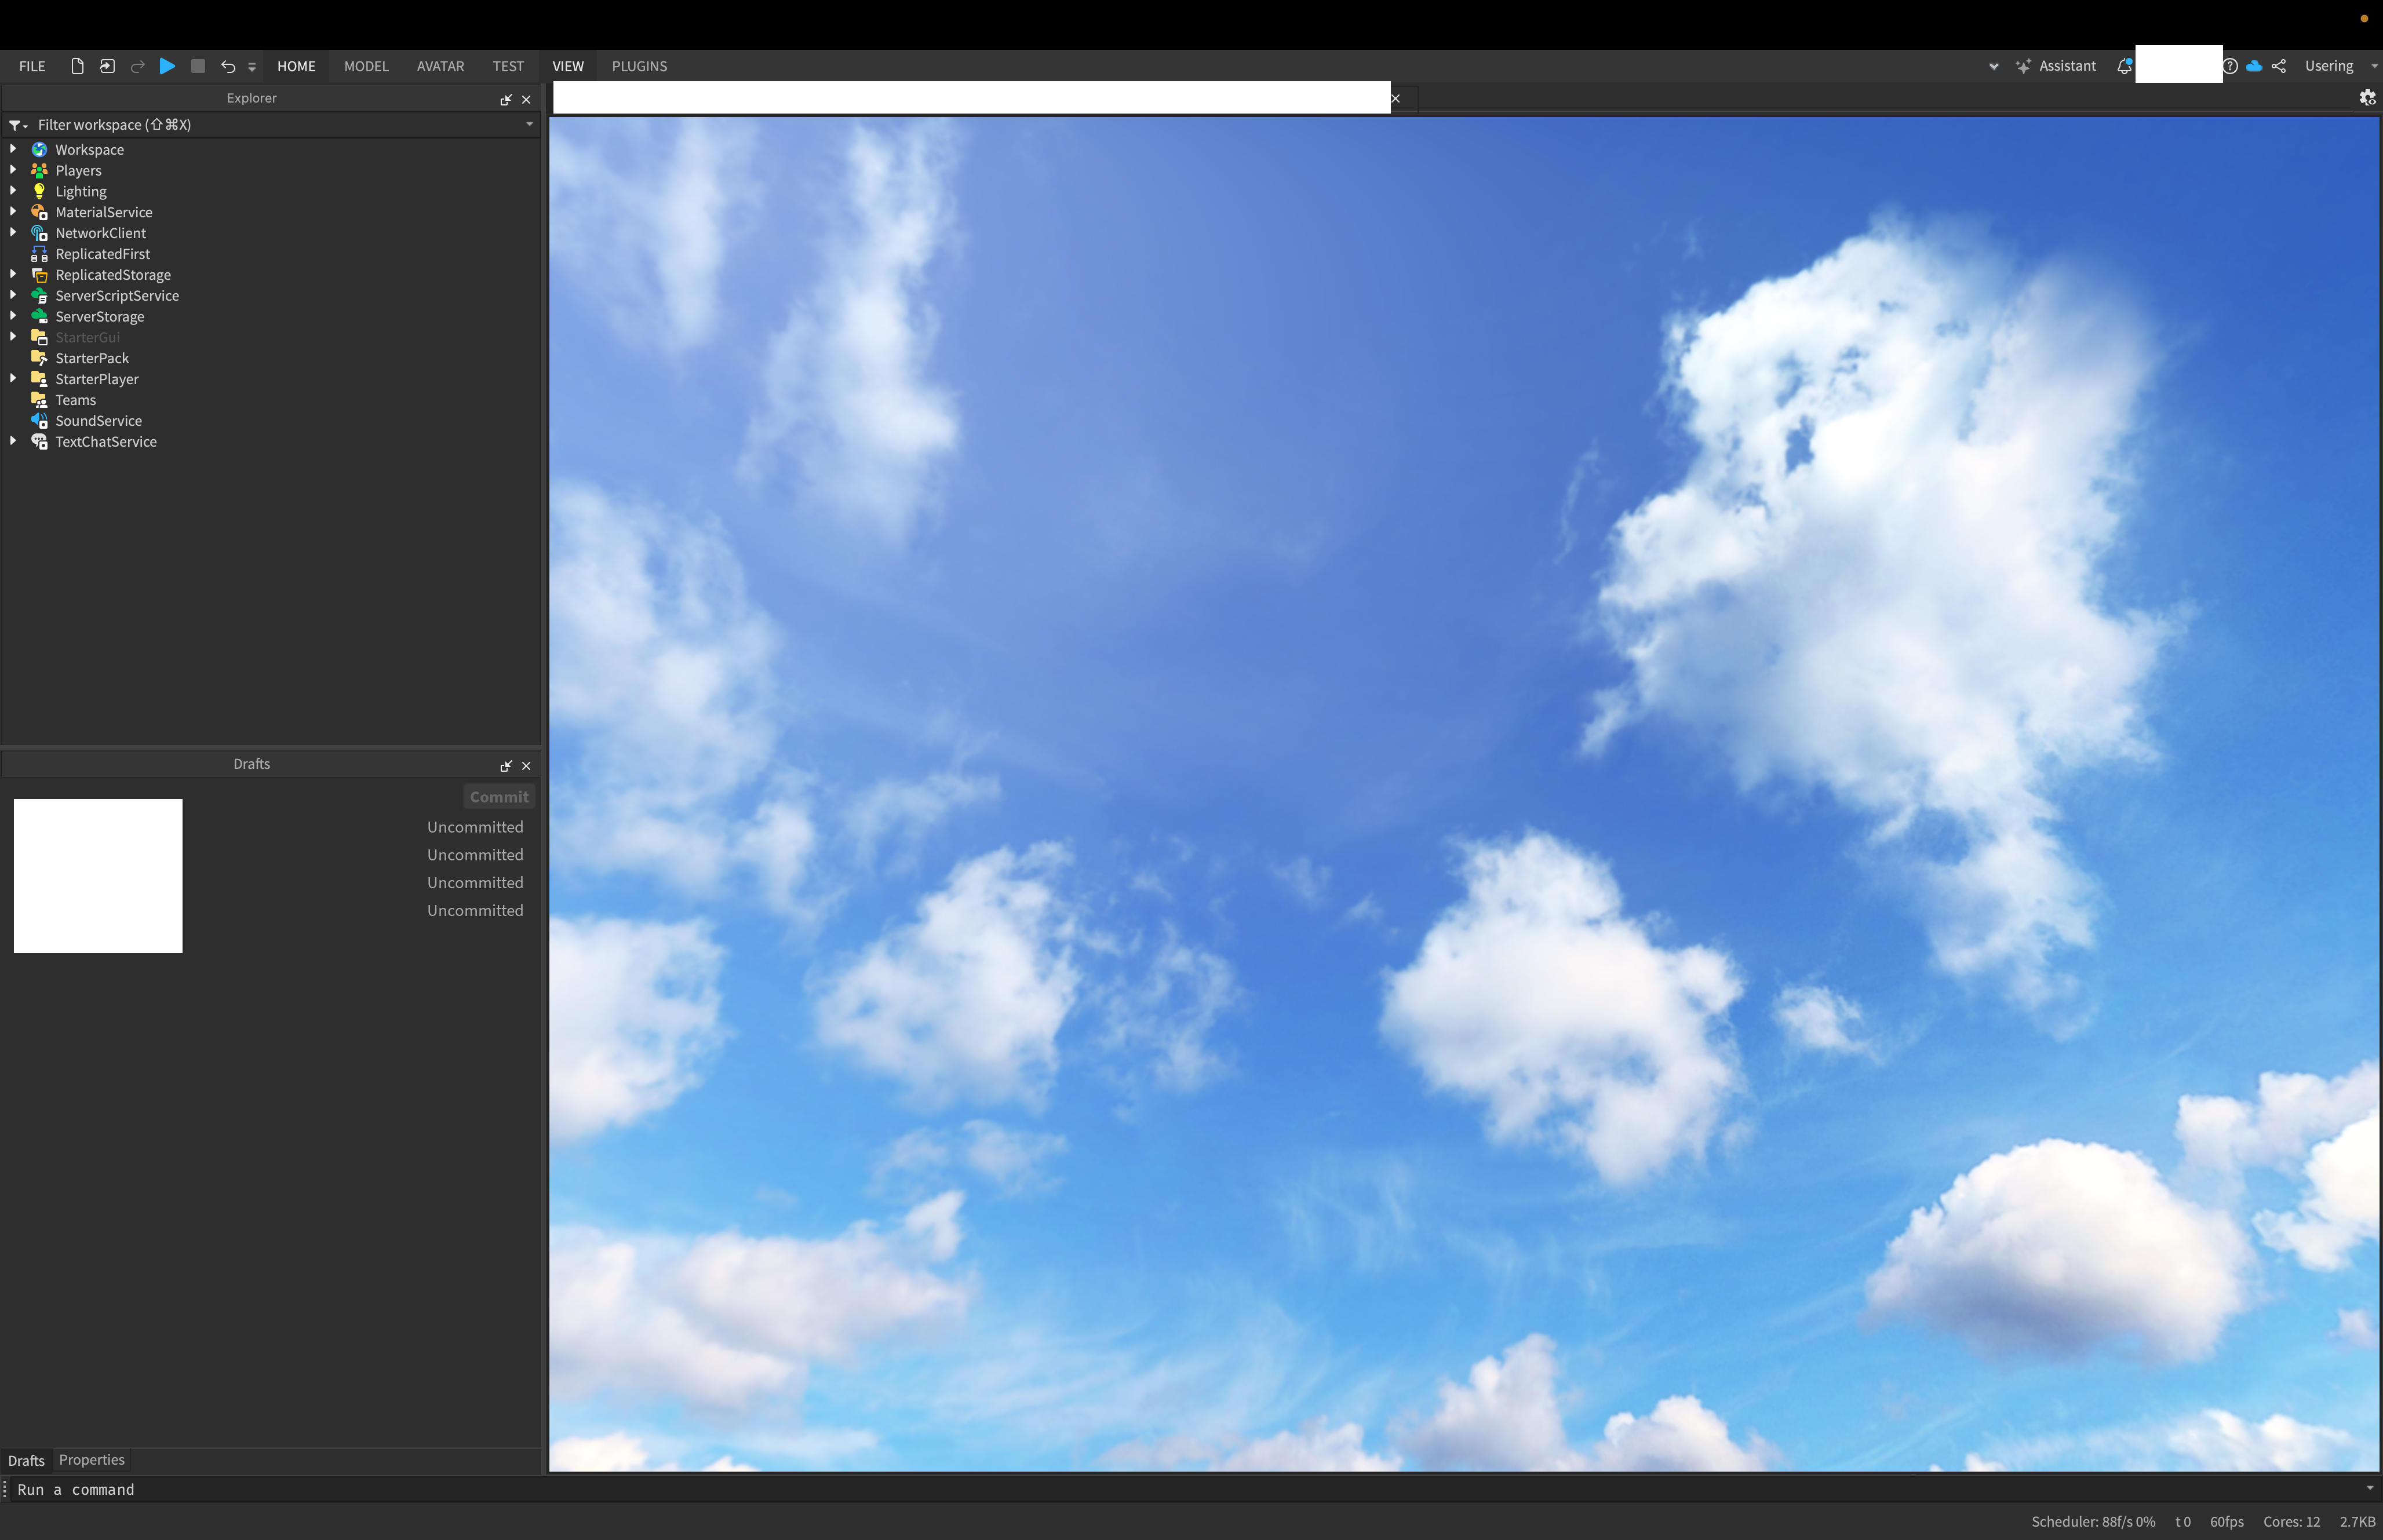2383x1540 pixels.
Task: Switch to the HOME ribbon tab
Action: coord(296,66)
